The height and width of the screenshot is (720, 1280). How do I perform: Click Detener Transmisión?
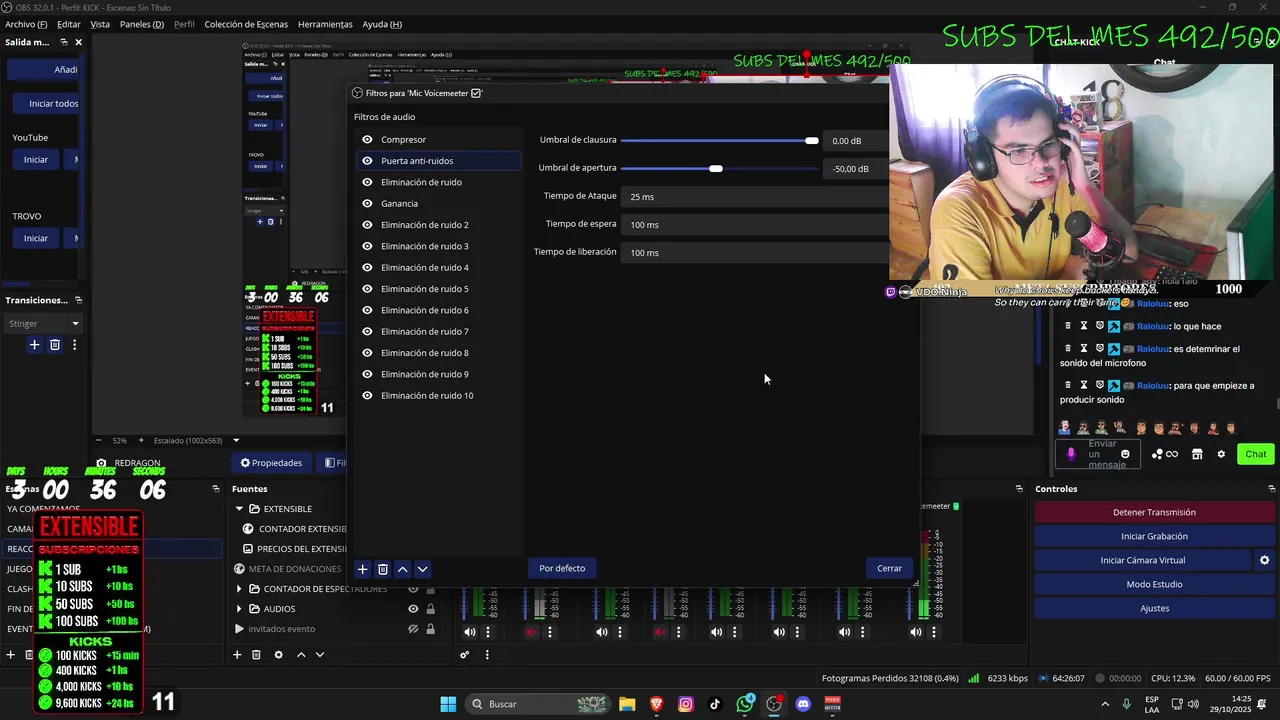pos(1154,512)
